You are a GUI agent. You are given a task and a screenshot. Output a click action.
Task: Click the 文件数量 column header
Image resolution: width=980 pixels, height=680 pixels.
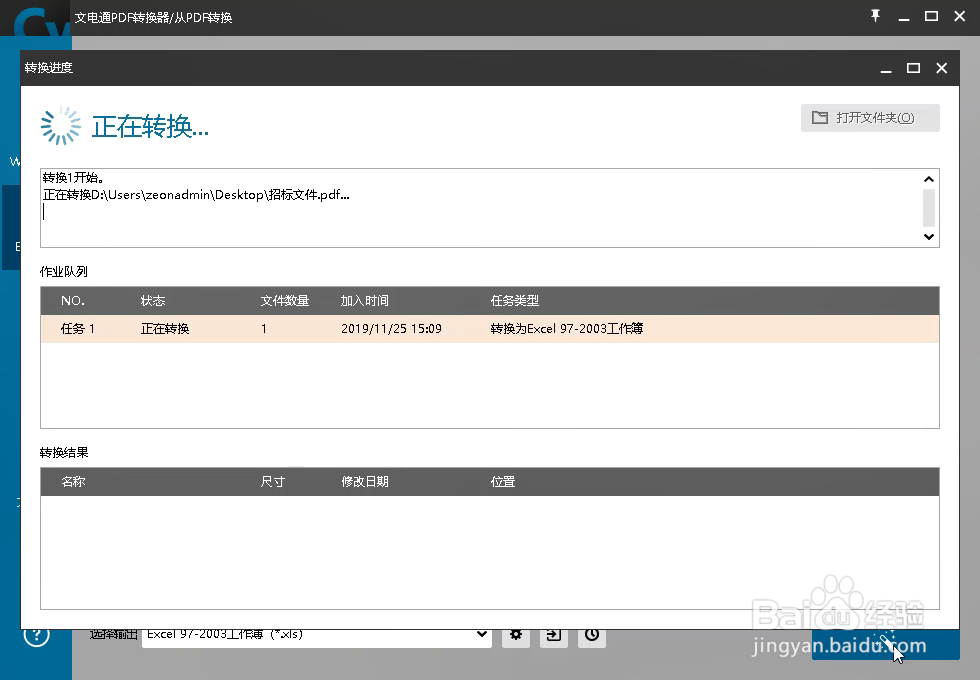coord(284,301)
